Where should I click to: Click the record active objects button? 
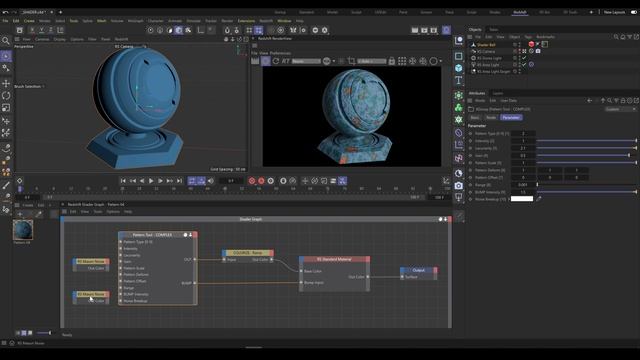[x=252, y=181]
